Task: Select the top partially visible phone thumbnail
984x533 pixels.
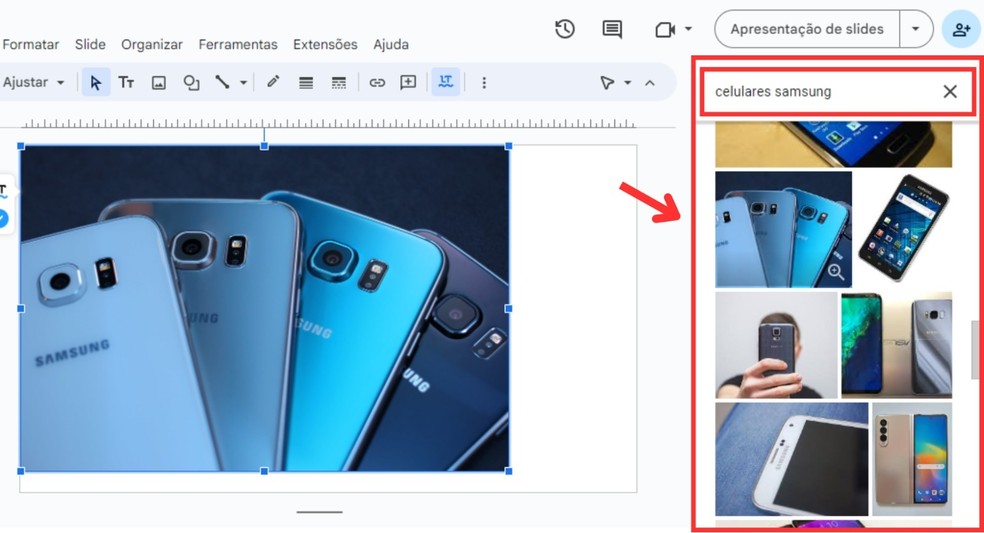Action: click(833, 144)
